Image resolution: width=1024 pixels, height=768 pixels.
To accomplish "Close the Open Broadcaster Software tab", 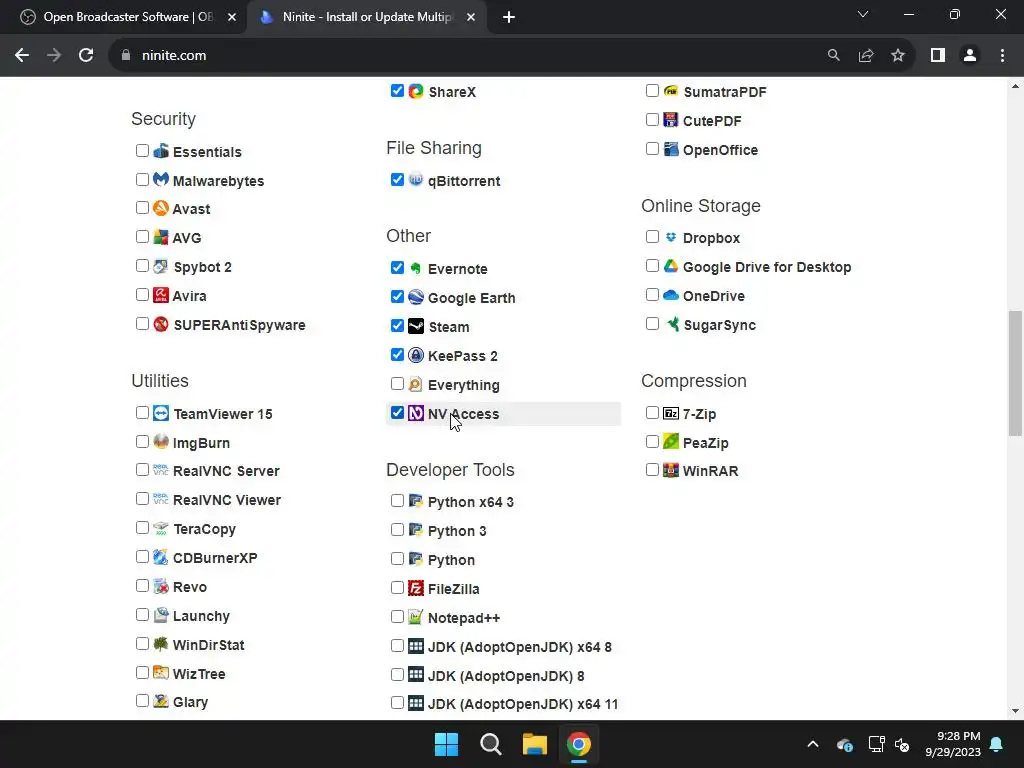I will pyautogui.click(x=232, y=17).
